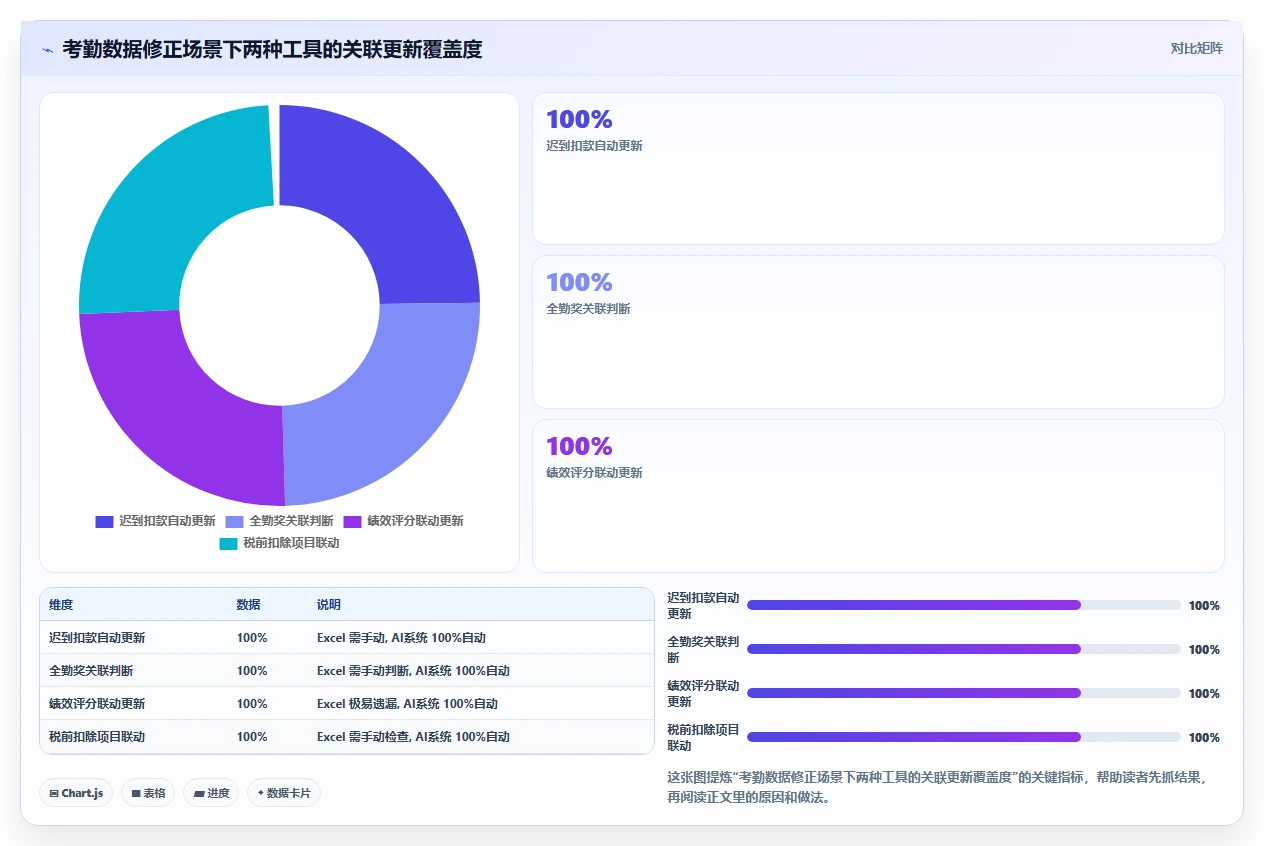The width and height of the screenshot is (1264, 846).
Task: Click the lightning icon beside the title
Action: pos(47,50)
